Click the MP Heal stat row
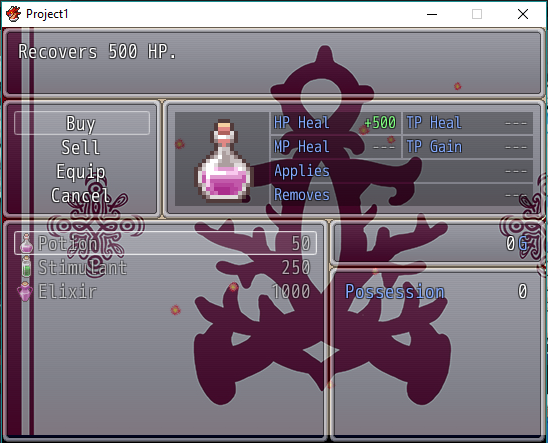The height and width of the screenshot is (443, 548). 336,147
